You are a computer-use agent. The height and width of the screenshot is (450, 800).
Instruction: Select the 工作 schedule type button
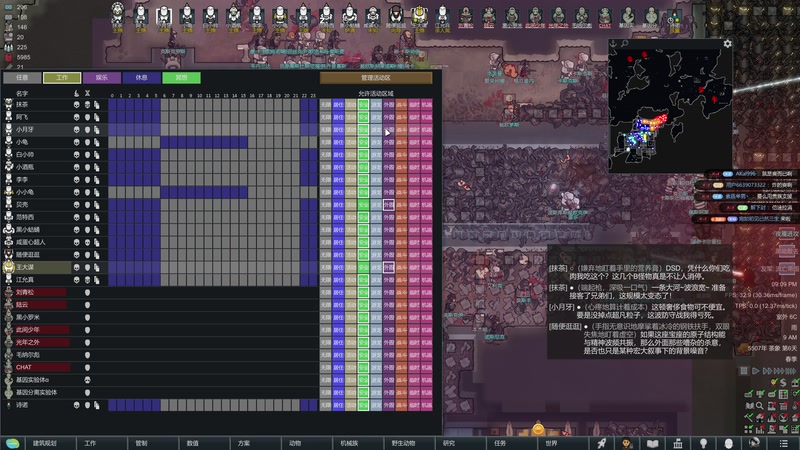pos(62,78)
